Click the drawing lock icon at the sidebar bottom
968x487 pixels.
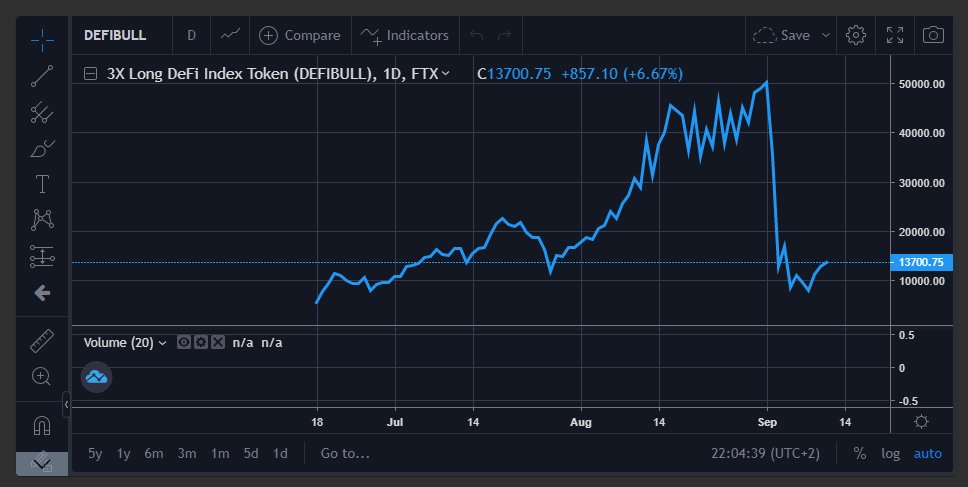tap(42, 462)
